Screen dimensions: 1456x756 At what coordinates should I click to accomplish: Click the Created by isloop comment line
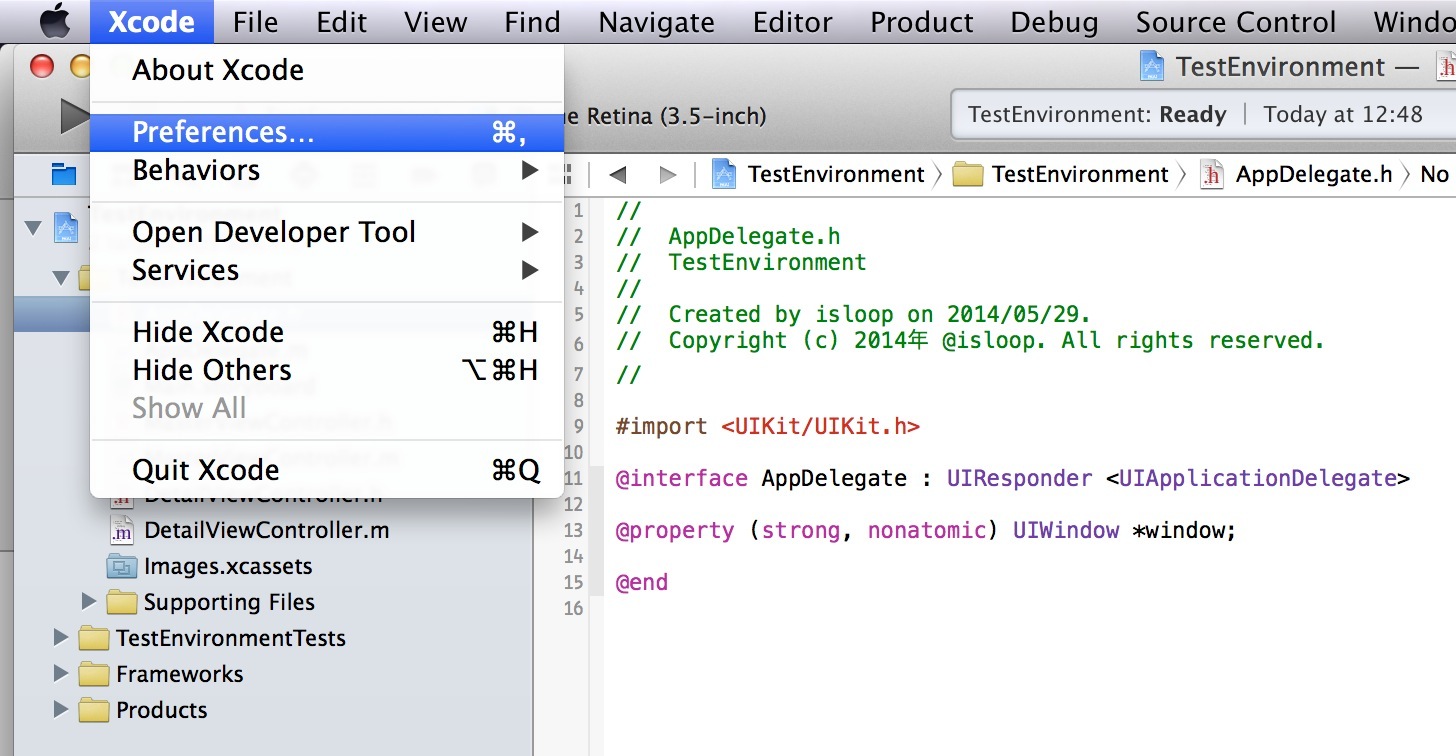click(854, 314)
